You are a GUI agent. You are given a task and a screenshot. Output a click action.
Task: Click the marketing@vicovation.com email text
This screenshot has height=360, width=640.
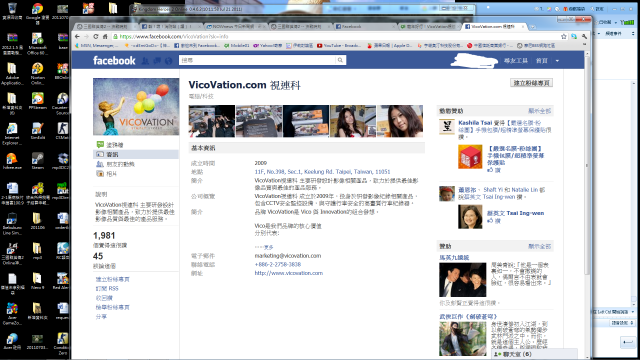288,256
